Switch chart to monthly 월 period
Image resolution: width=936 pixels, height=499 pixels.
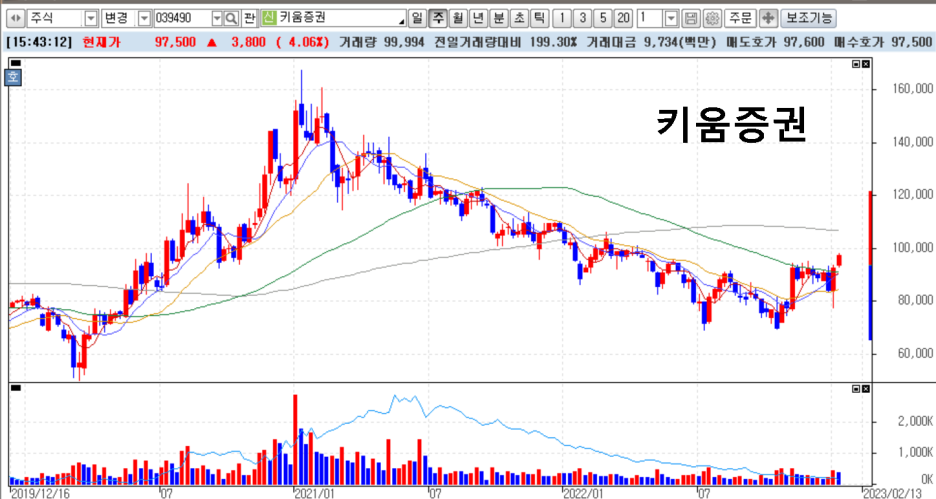point(458,19)
